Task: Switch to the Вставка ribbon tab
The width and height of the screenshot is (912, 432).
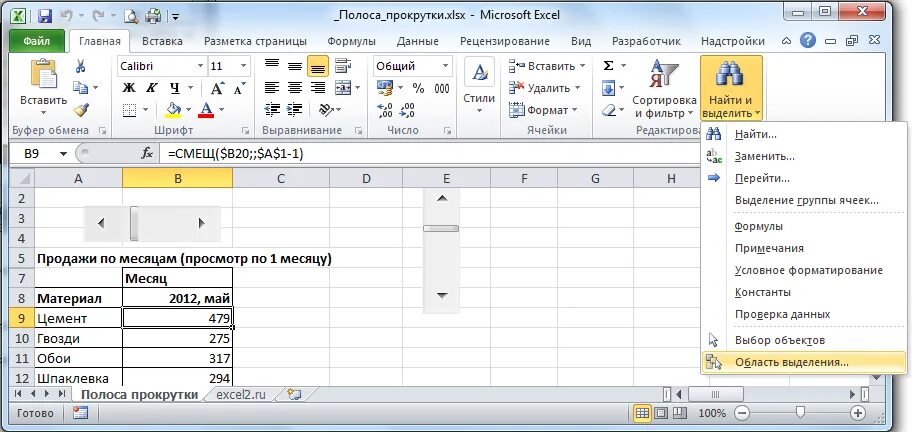Action: [x=162, y=41]
